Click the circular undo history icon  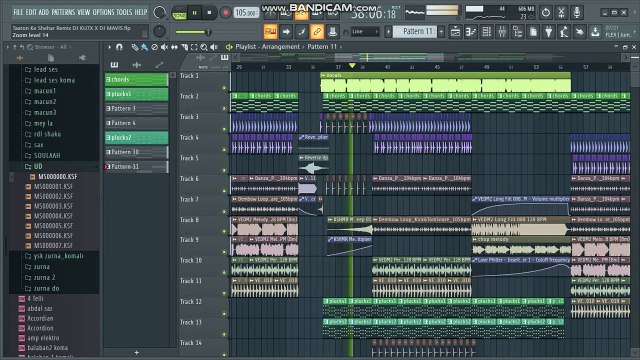click(x=546, y=12)
